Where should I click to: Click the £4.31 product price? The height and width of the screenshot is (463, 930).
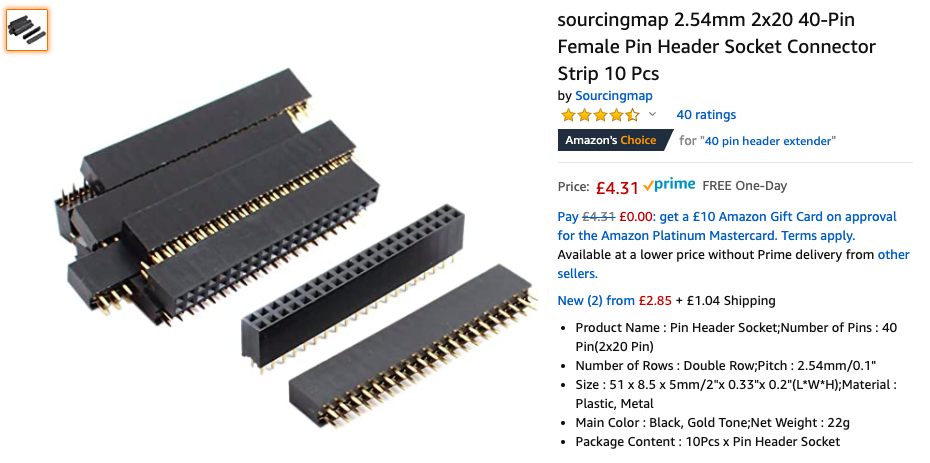[617, 187]
